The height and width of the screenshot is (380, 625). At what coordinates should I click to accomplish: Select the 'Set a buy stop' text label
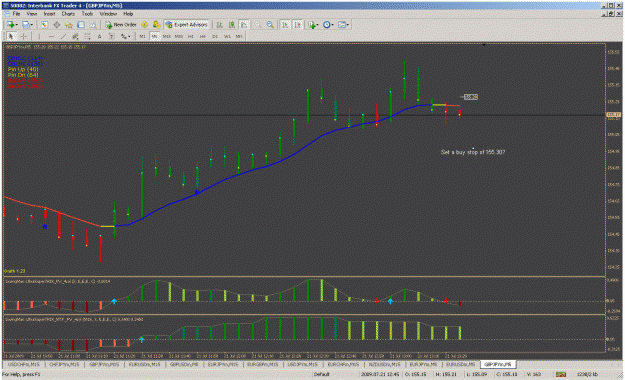[x=473, y=152]
